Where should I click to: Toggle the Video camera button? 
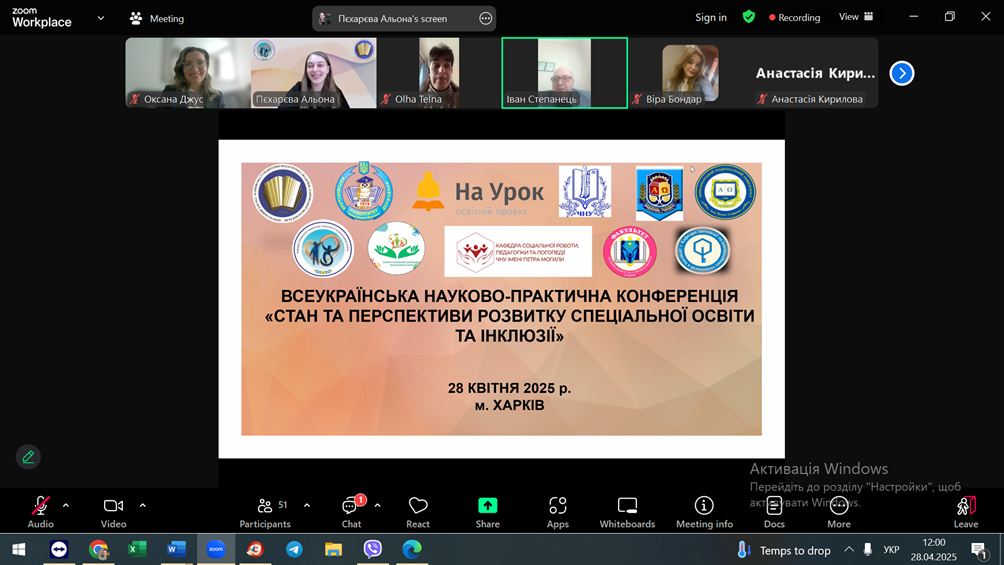pos(113,512)
